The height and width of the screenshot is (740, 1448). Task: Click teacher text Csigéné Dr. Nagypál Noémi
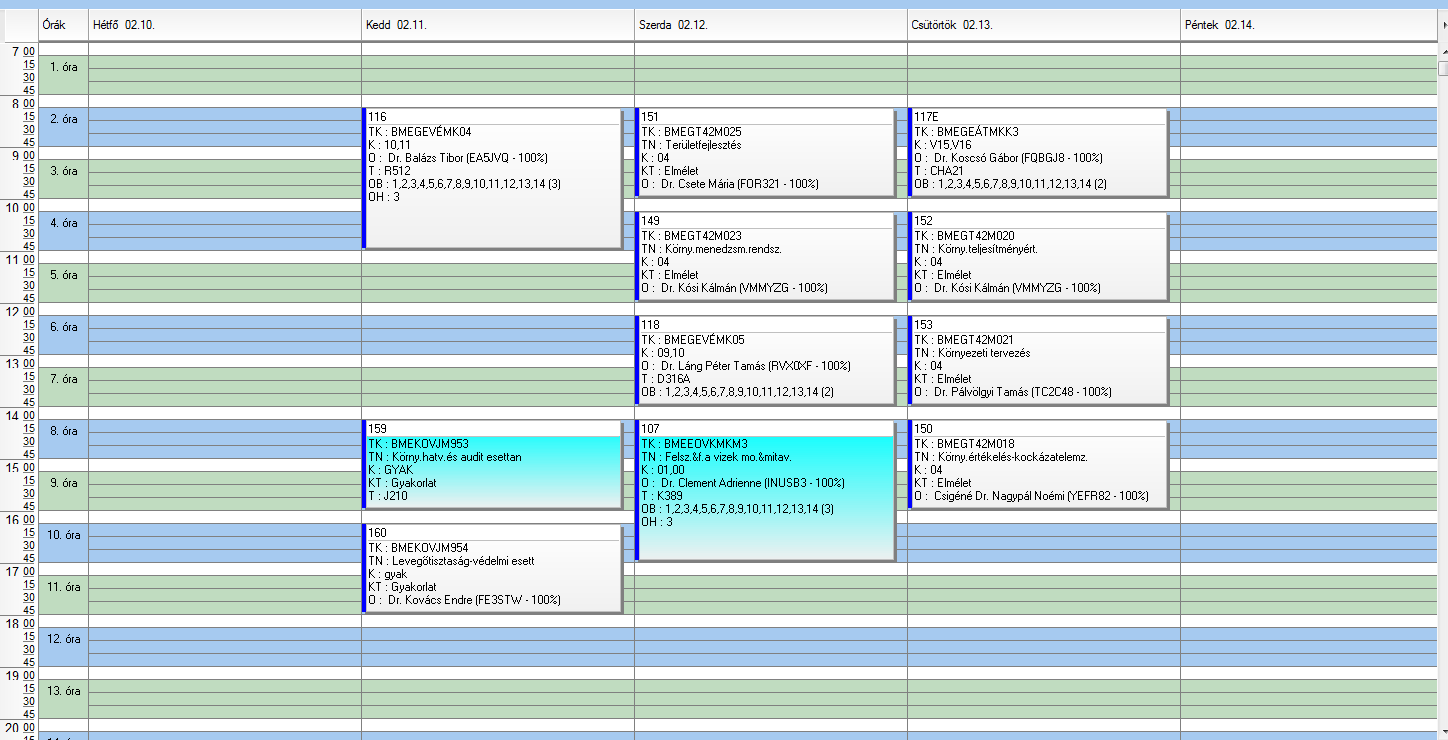click(998, 496)
